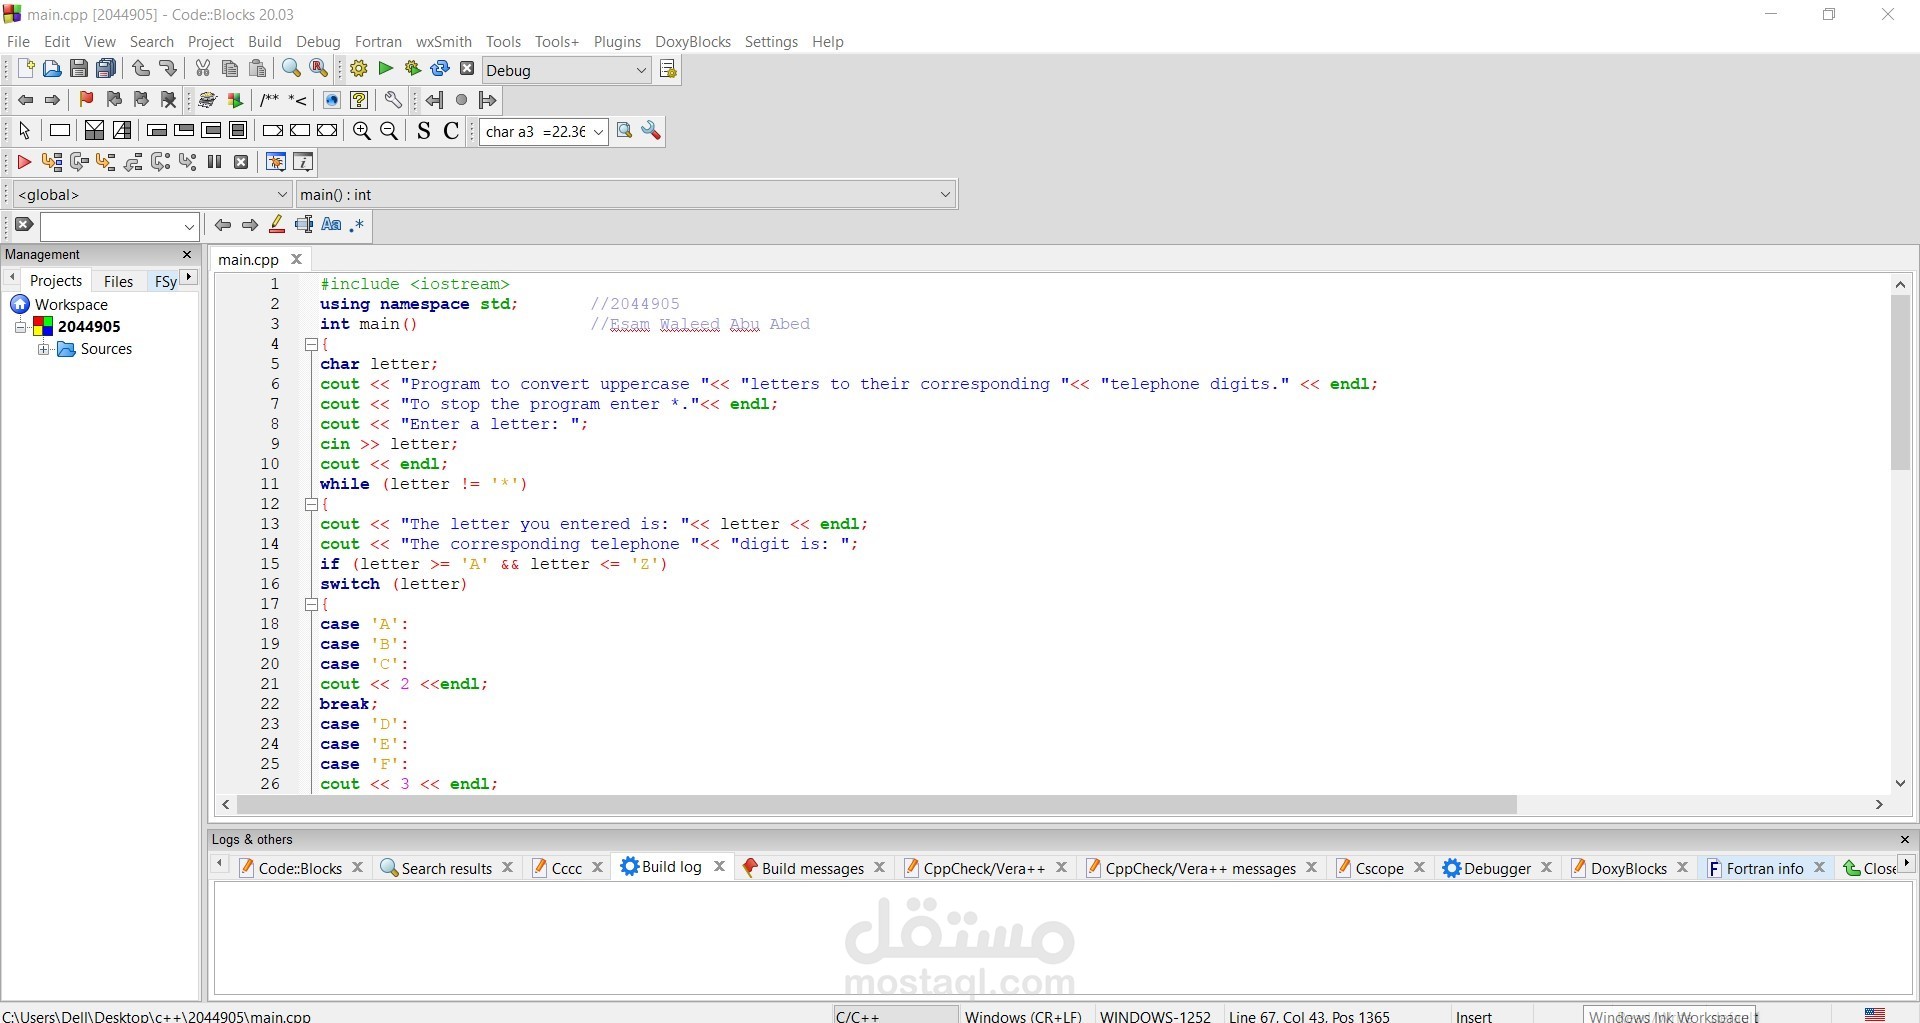Click the DoxyBlocks line comment icon
The image size is (1920, 1023).
298,100
